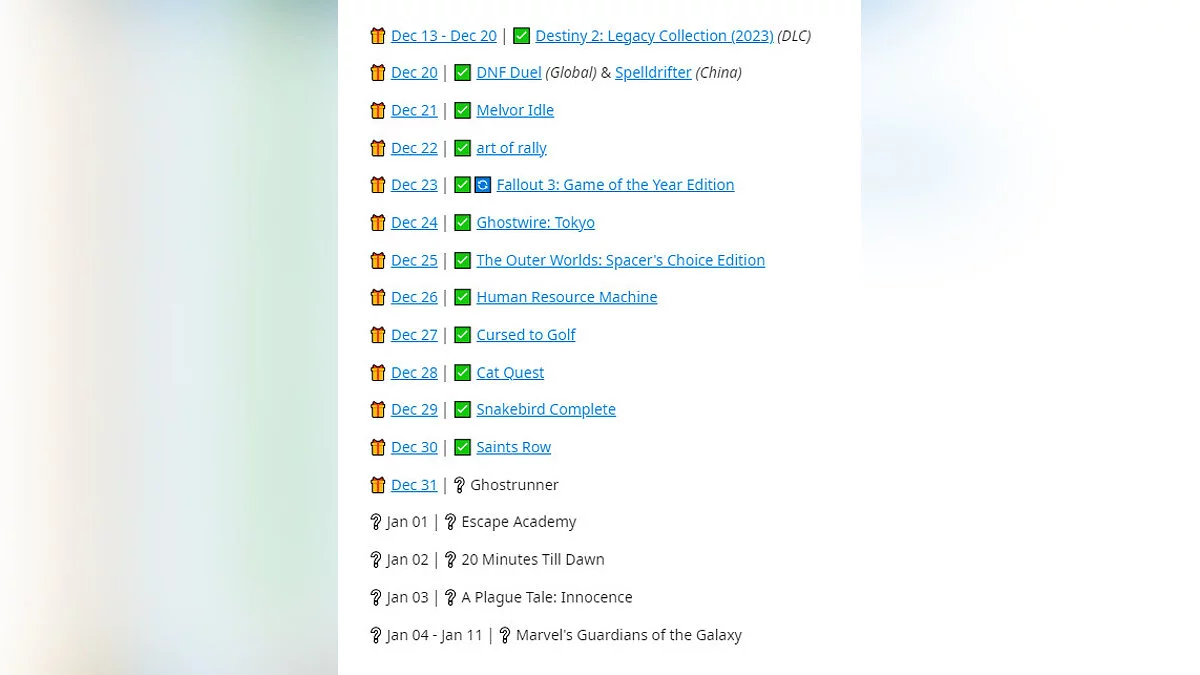
Task: Click the gift icon next to Dec 24
Action: 378,223
